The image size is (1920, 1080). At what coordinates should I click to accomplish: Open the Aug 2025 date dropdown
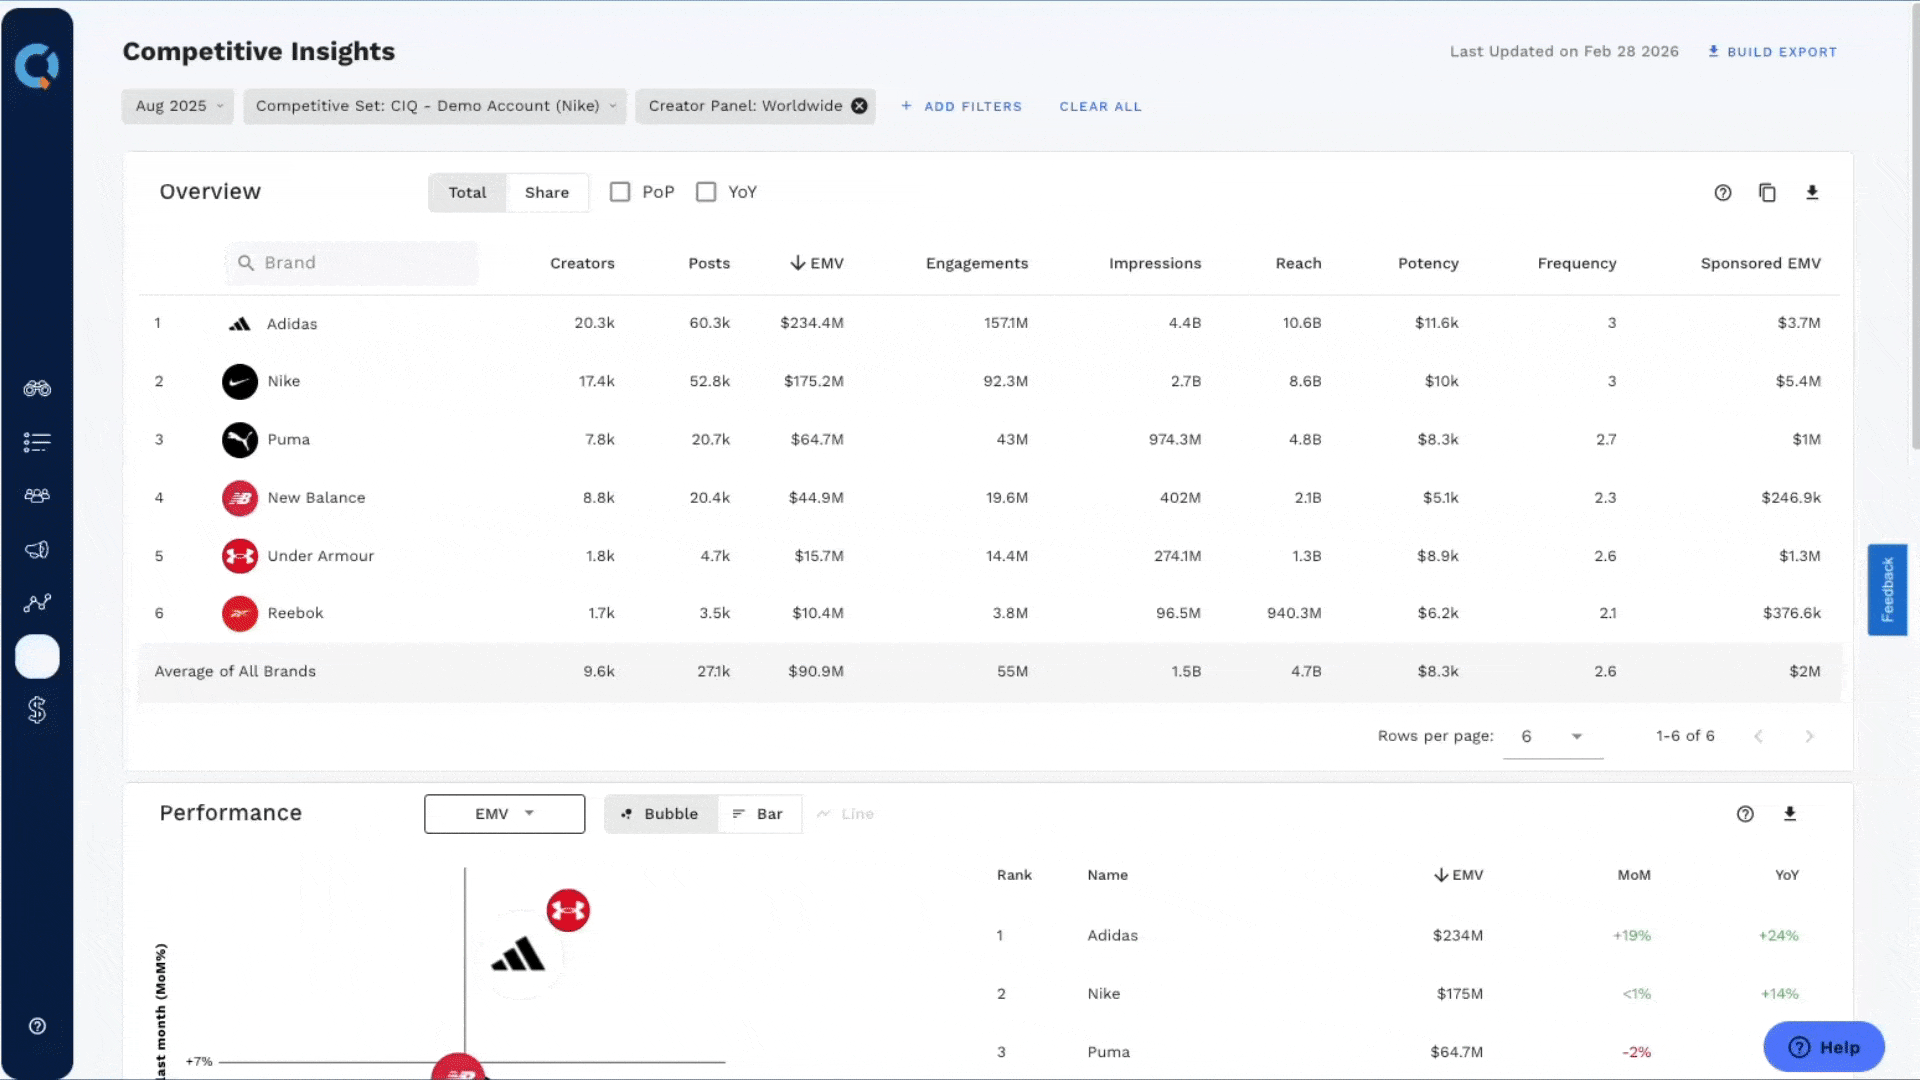pyautogui.click(x=178, y=106)
